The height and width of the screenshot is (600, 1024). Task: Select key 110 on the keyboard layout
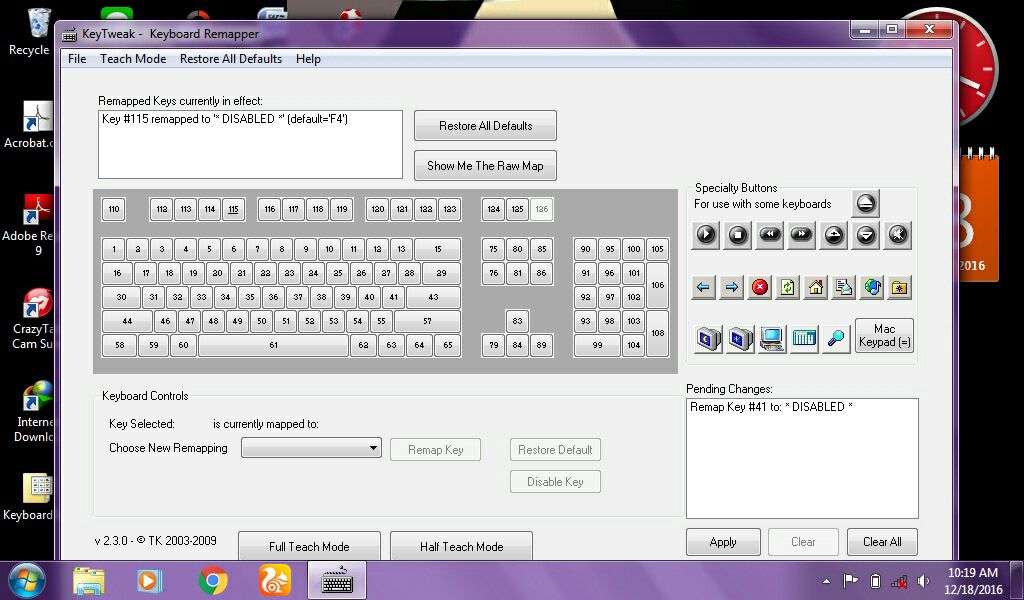click(114, 210)
